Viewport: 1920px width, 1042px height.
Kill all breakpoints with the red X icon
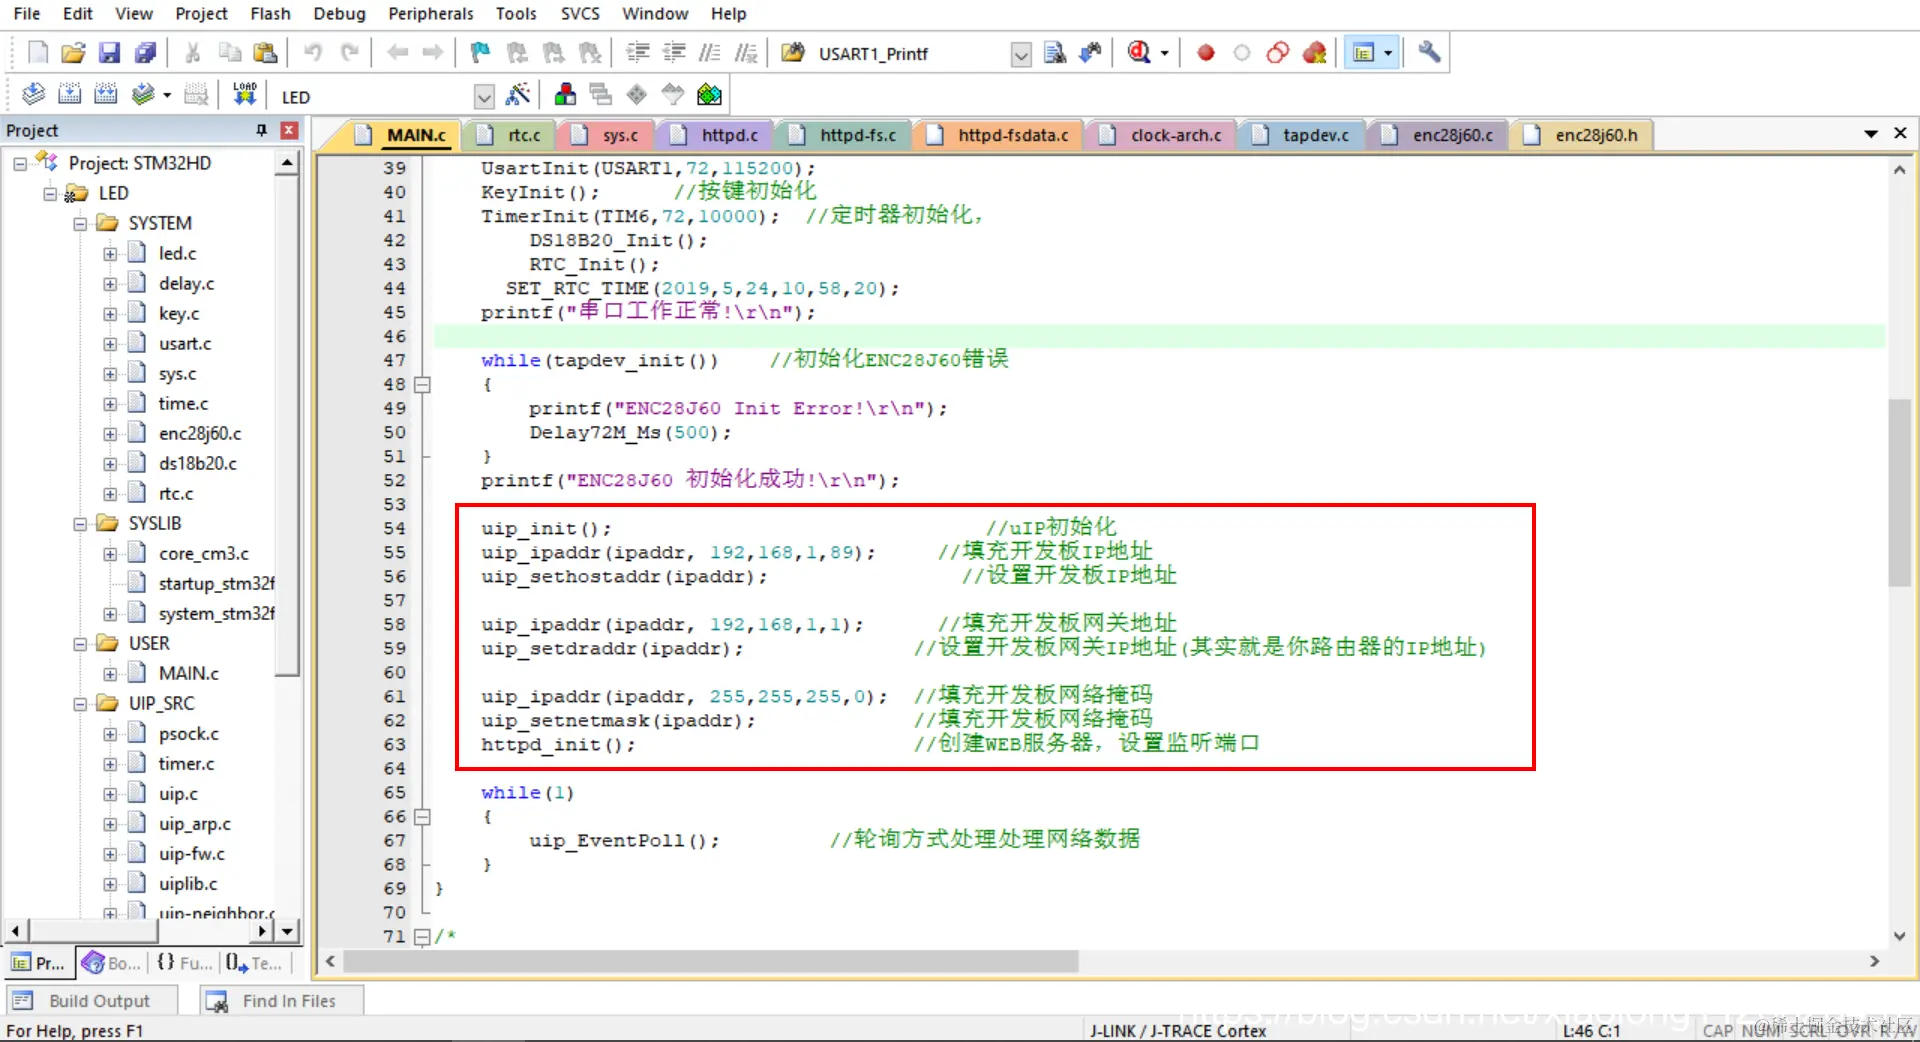pos(1314,52)
